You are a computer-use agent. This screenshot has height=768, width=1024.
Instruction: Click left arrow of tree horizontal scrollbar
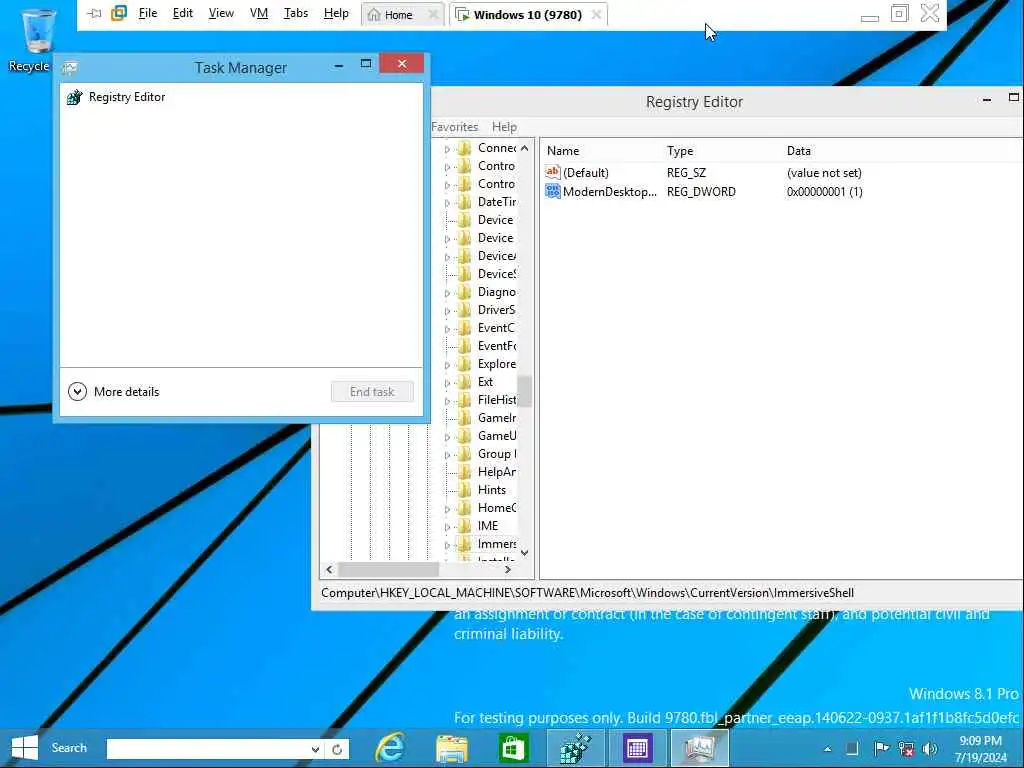329,569
